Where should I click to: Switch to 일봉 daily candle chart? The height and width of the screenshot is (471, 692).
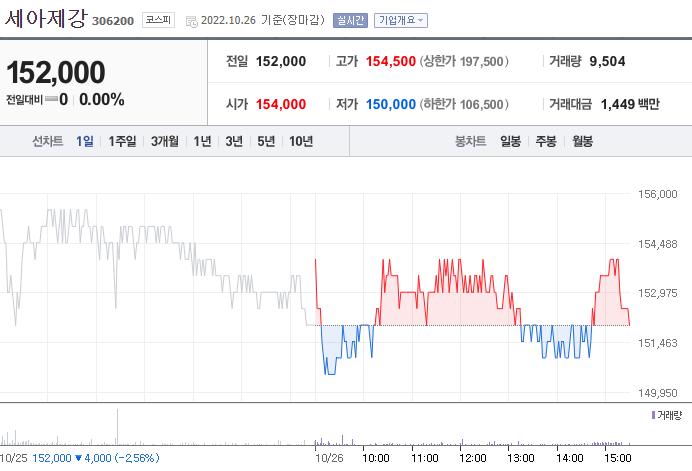coord(510,141)
